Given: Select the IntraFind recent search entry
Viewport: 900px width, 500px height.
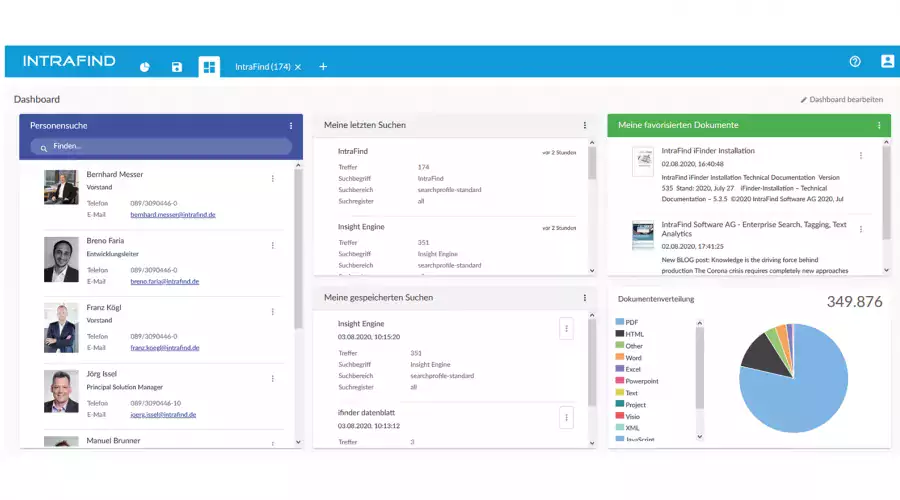Looking at the screenshot, I should coord(352,152).
